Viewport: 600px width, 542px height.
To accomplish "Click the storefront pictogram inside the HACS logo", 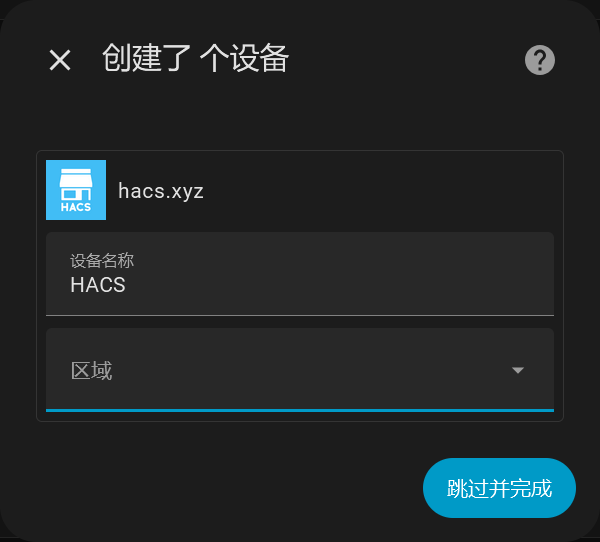I will tap(76, 184).
